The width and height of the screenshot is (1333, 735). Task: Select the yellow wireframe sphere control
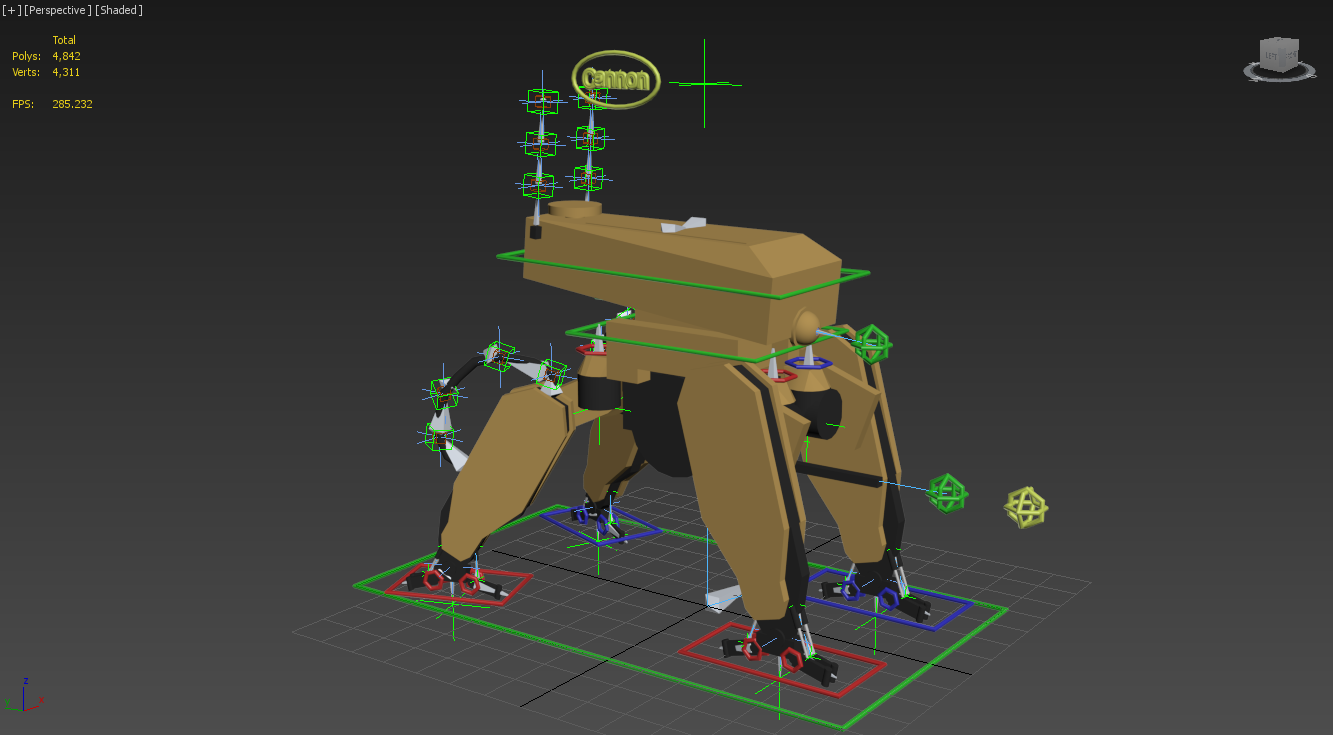(x=1027, y=507)
